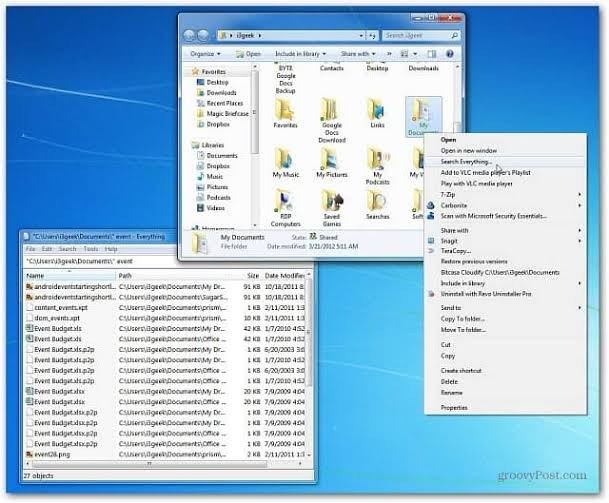Sort Everything results by Name column
This screenshot has height=503, width=609.
coord(70,276)
